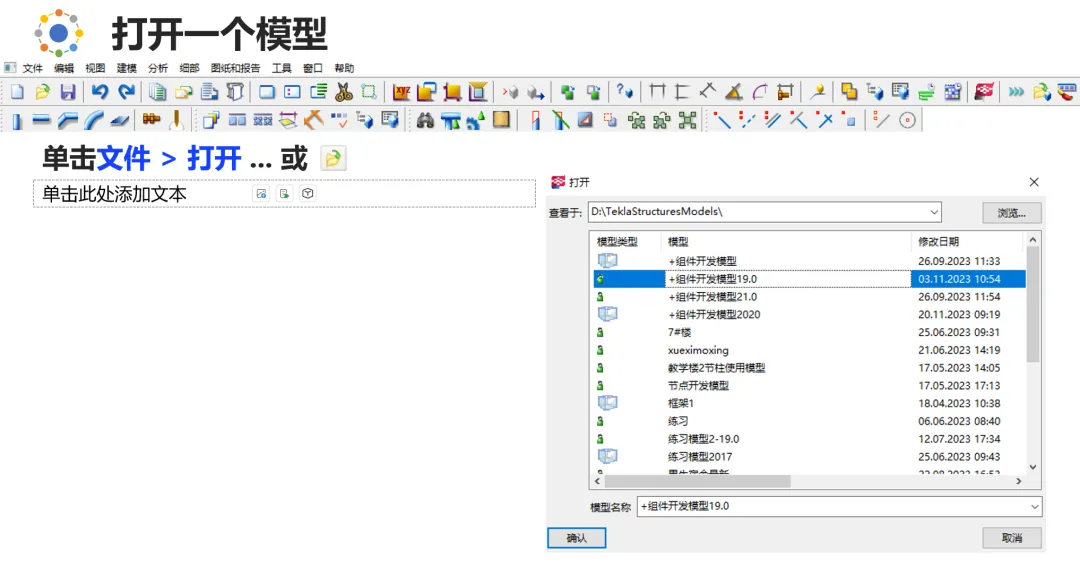
Task: Select the arc measure icon
Action: click(759, 92)
